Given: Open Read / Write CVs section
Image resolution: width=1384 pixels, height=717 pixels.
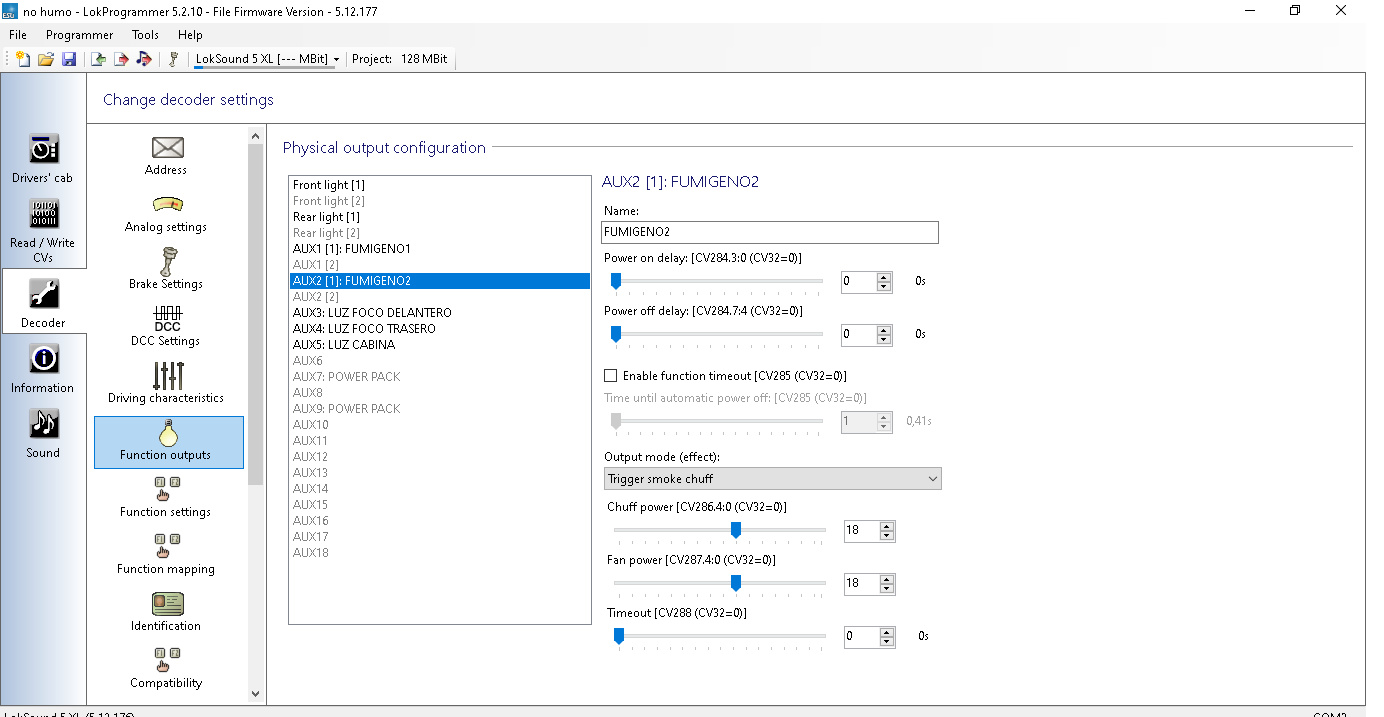Looking at the screenshot, I should (43, 230).
